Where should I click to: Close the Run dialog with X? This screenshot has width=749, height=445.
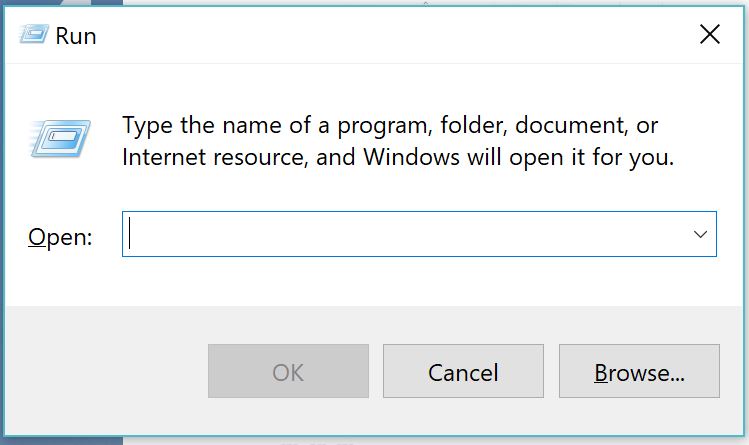(x=710, y=34)
